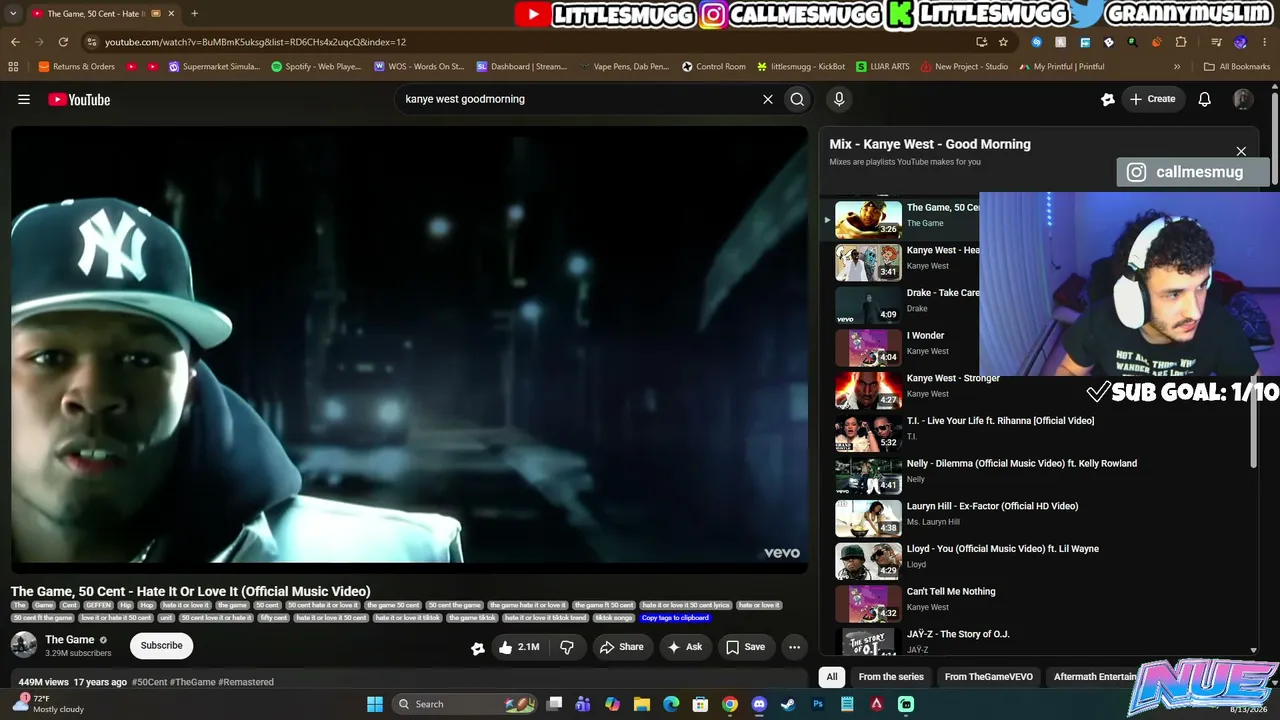Viewport: 1280px width, 720px height.
Task: Play Kanye West - Heartless thumbnail in mix
Action: 868,263
